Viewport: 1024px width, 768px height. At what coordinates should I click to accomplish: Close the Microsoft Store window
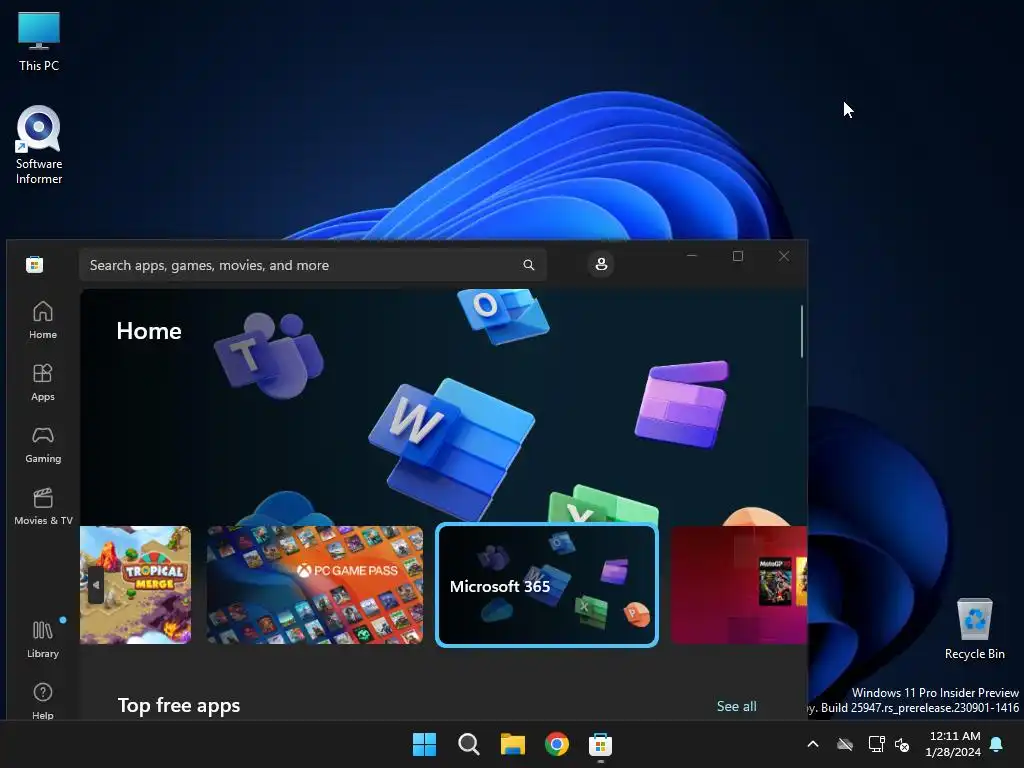tap(784, 256)
